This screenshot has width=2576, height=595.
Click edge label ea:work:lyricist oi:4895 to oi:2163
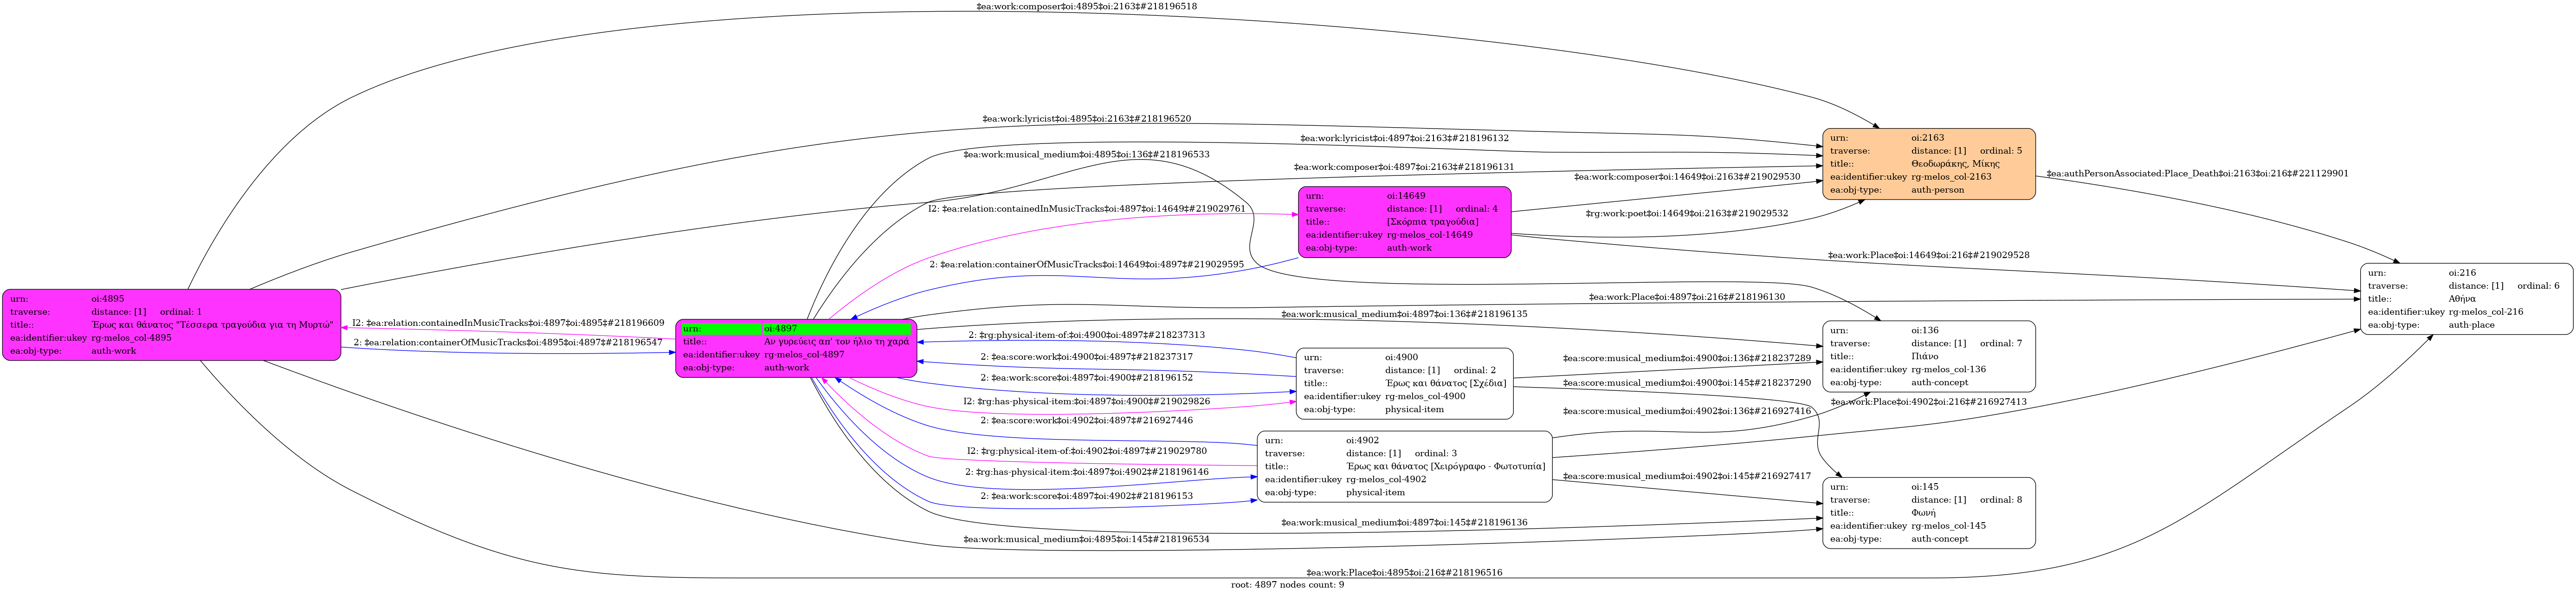point(1086,119)
